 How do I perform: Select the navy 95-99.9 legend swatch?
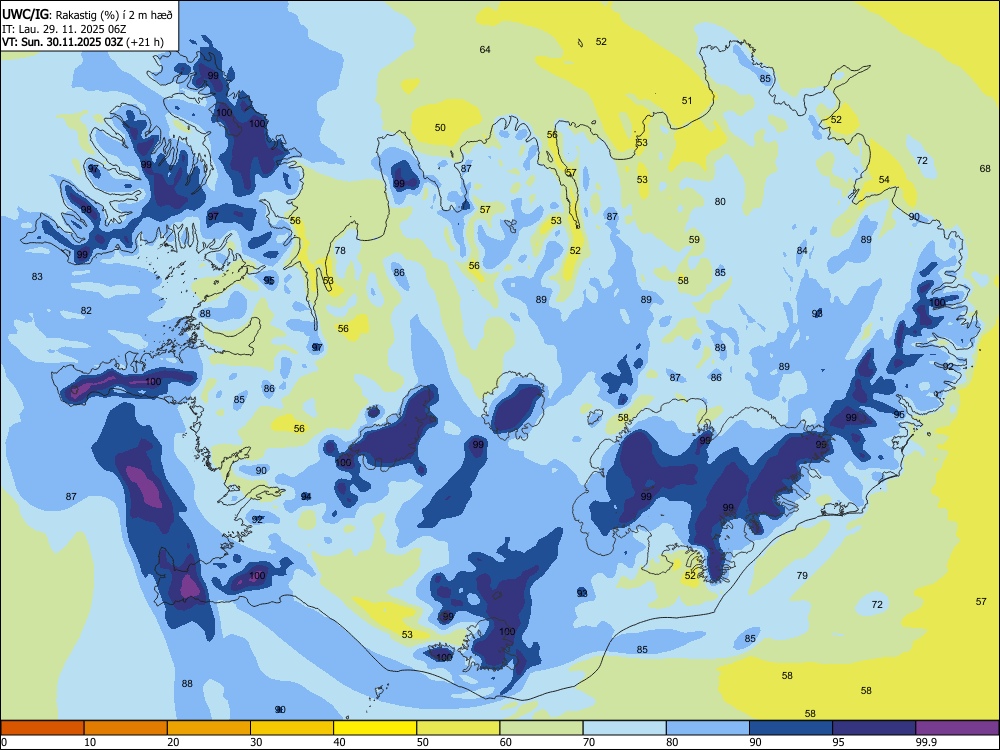874,728
